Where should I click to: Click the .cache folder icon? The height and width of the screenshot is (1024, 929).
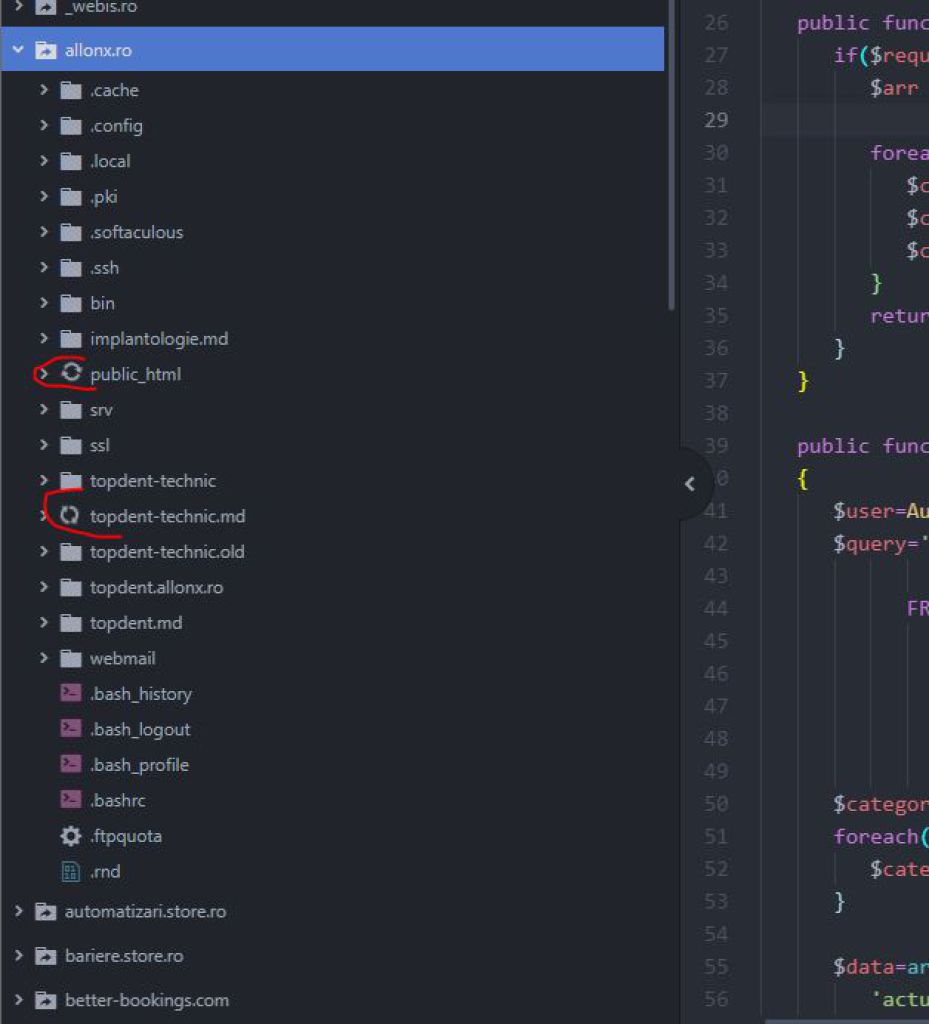pos(71,90)
